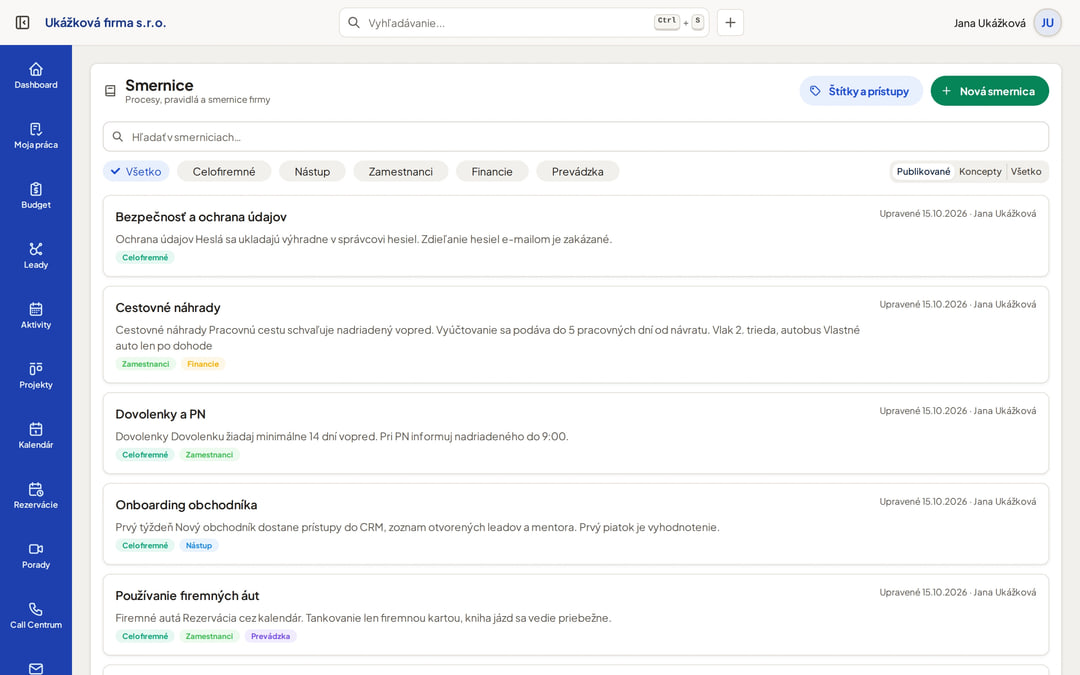Filter guidelines by Nástup tag
The height and width of the screenshot is (675, 1080).
tap(312, 172)
